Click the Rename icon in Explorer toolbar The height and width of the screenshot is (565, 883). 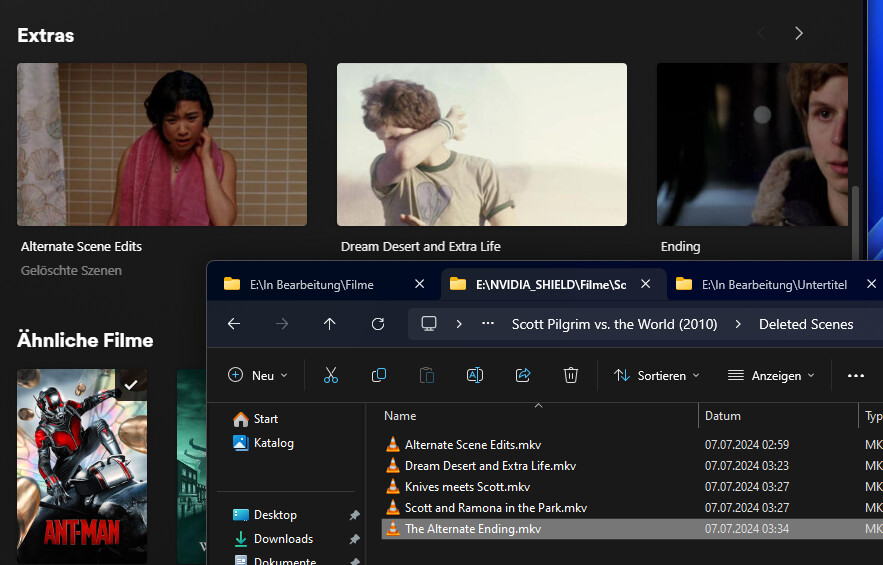point(475,375)
